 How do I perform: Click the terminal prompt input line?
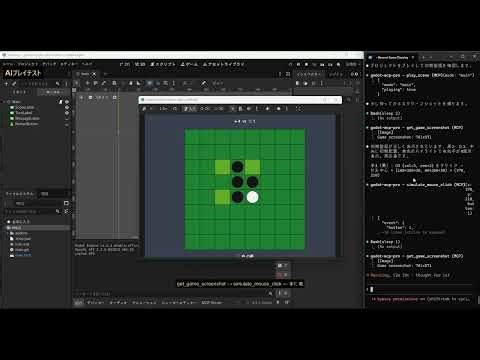click(420, 289)
